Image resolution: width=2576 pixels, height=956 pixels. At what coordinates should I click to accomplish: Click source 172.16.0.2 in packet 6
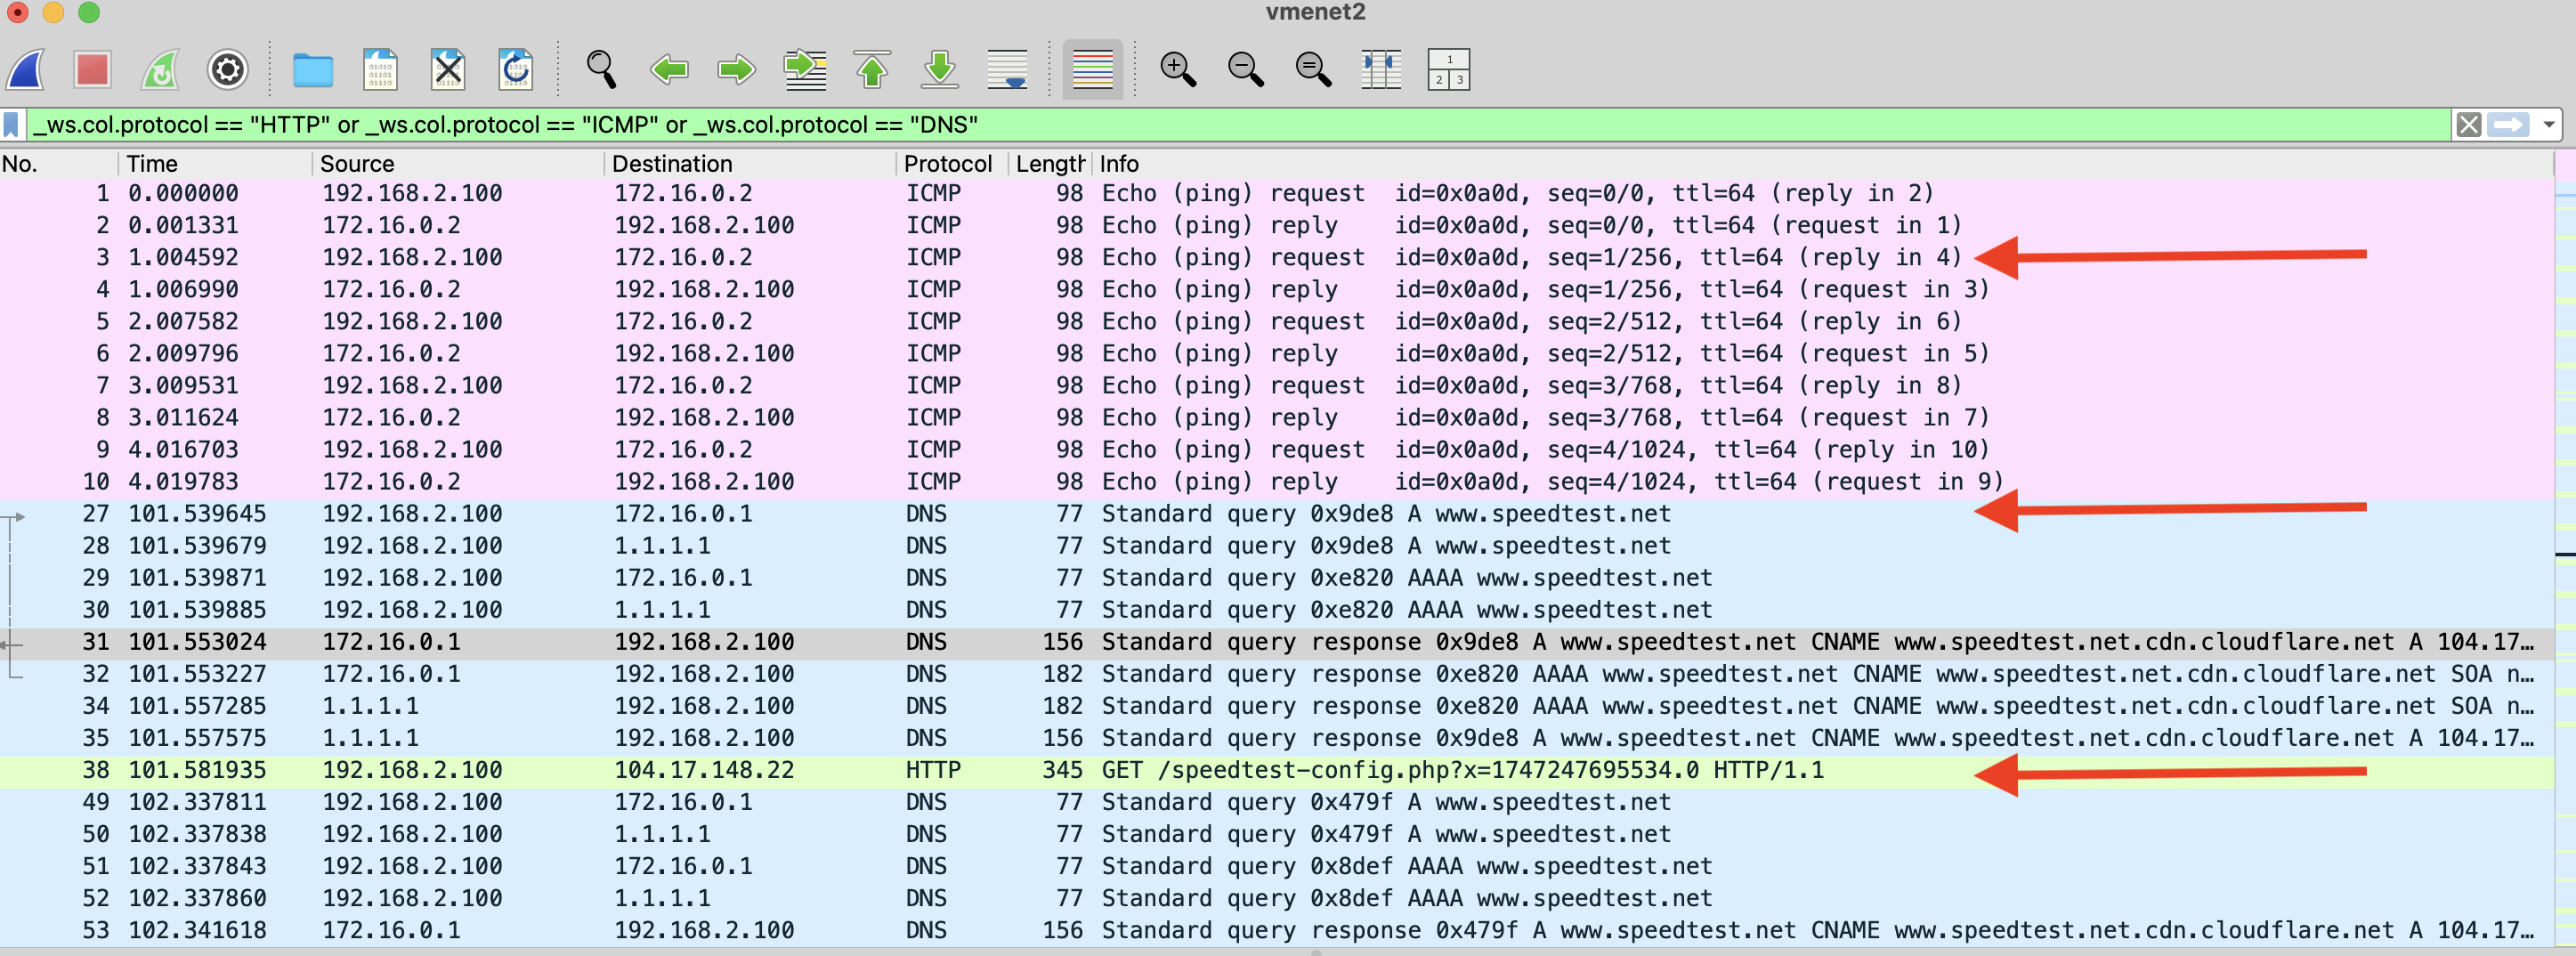pyautogui.click(x=391, y=353)
